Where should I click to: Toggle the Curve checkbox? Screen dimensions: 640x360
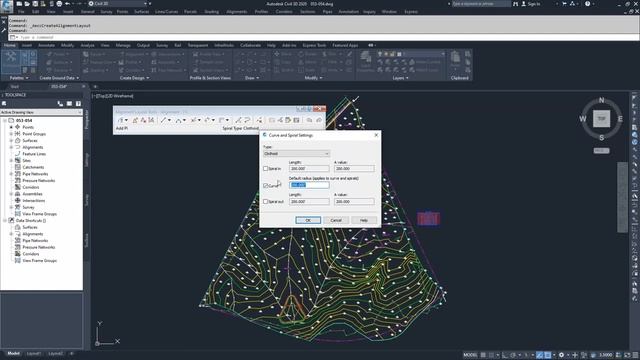(266, 185)
